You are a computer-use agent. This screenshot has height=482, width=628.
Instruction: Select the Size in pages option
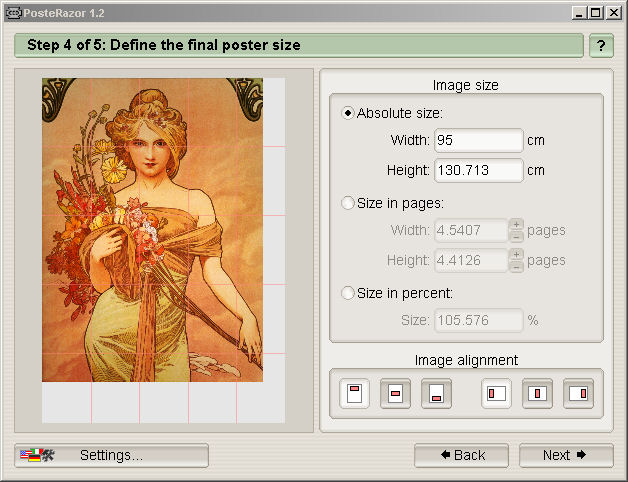348,203
